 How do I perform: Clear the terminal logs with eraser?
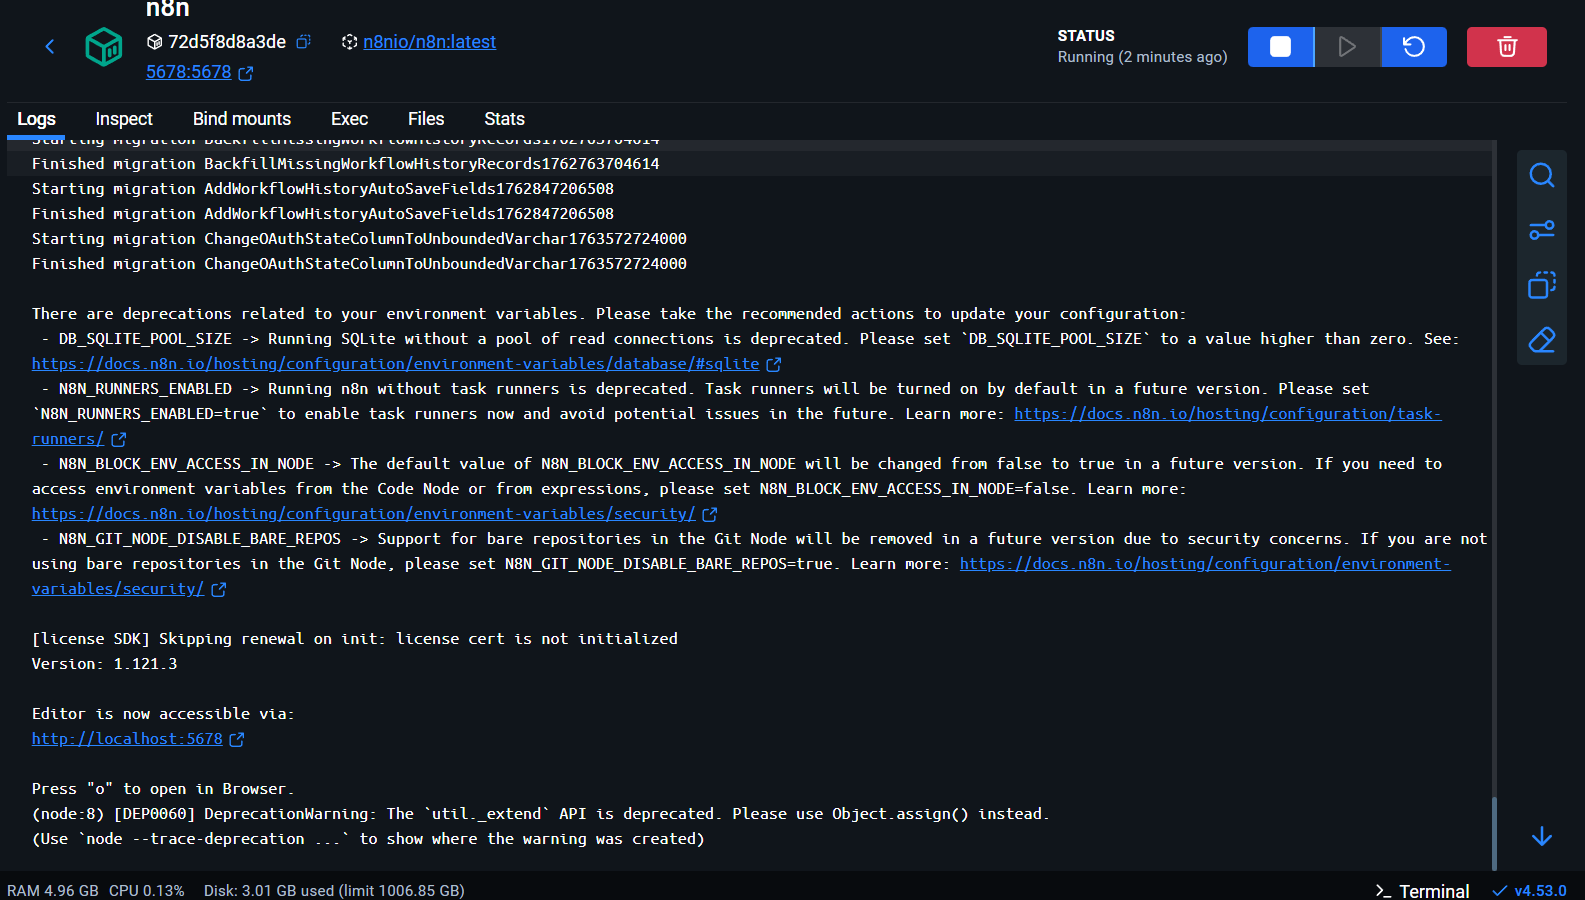point(1541,340)
